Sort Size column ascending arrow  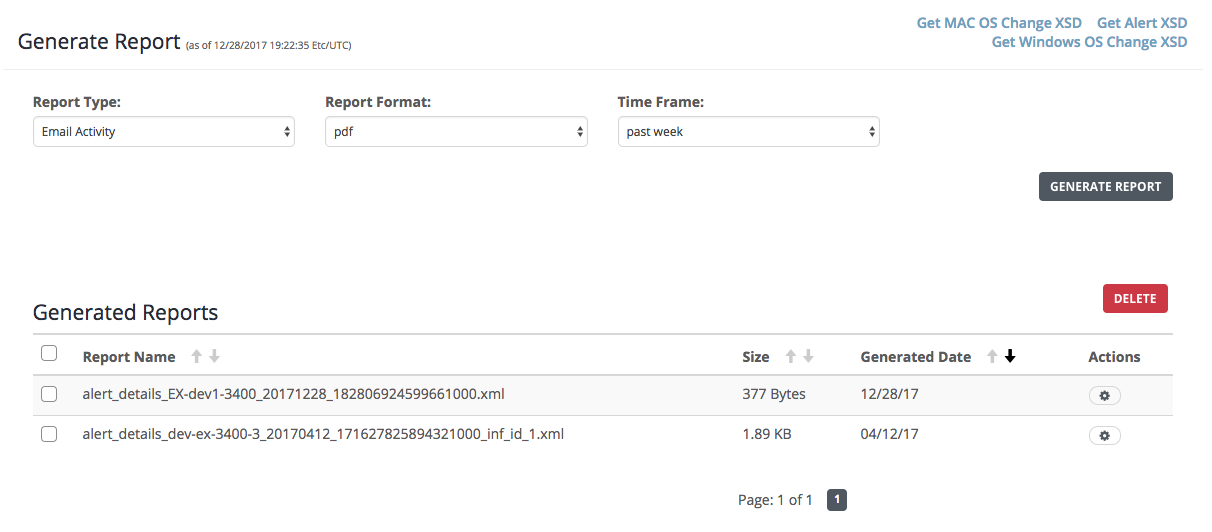[790, 357]
